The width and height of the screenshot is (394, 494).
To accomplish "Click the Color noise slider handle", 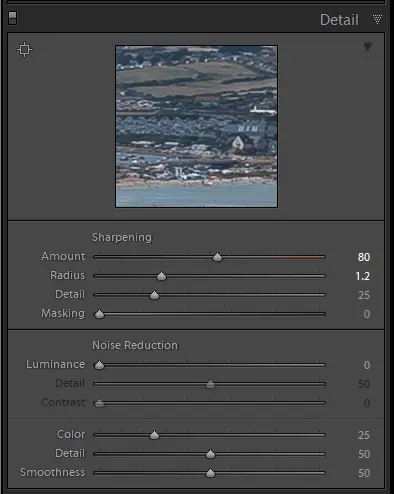I will pyautogui.click(x=154, y=435).
